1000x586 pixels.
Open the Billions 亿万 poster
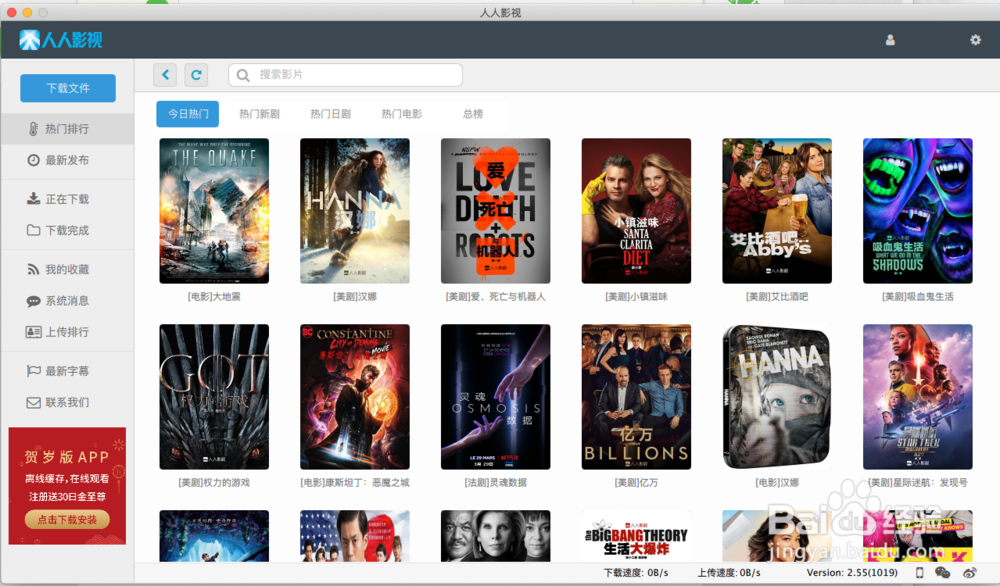tap(636, 397)
